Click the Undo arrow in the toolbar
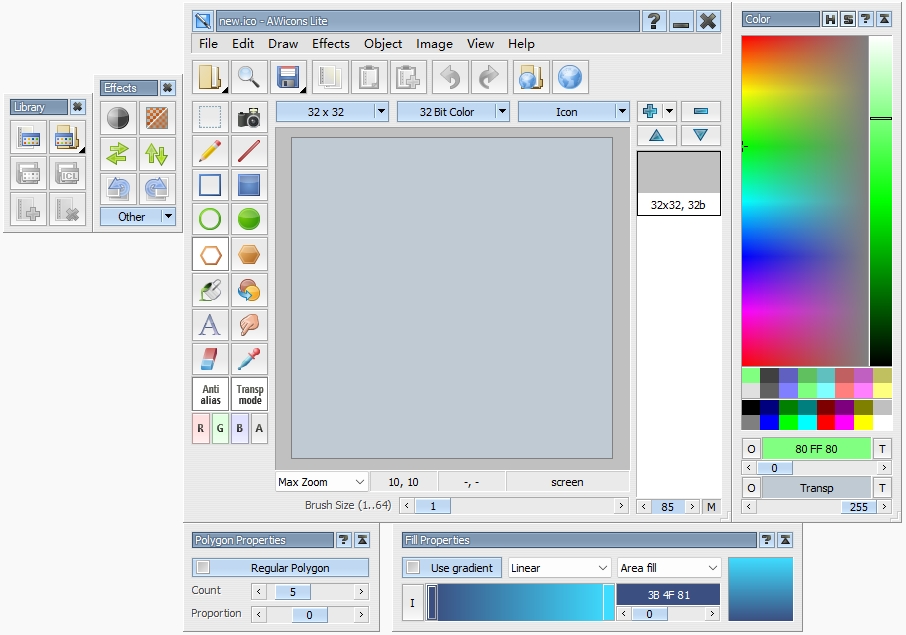Screen dimensions: 906x635 pos(450,77)
